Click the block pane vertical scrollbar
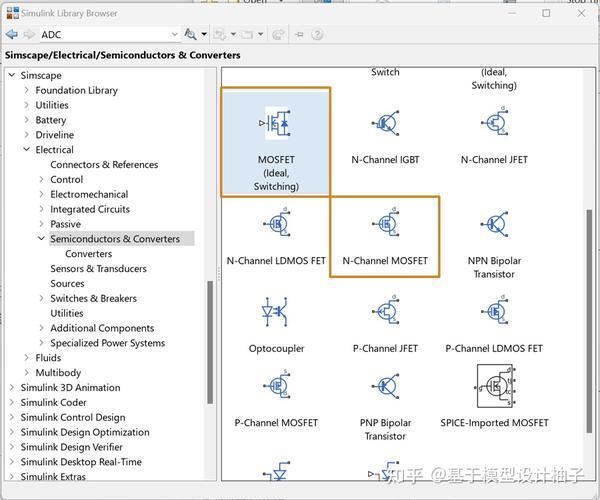This screenshot has width=600, height=500. pos(589,321)
